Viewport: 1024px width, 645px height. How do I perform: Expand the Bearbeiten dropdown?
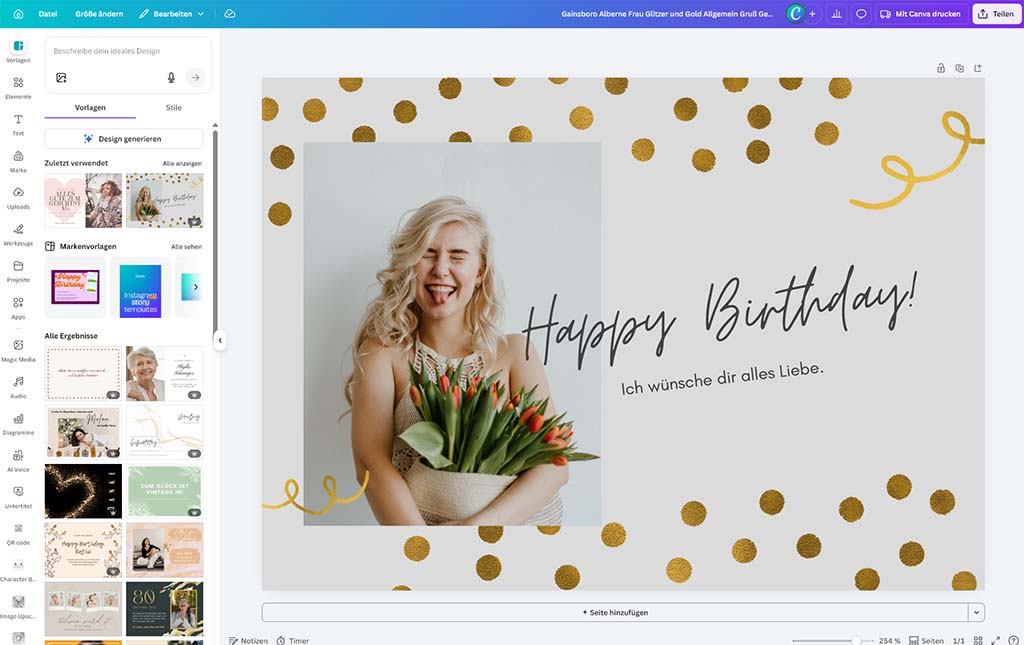[x=172, y=14]
